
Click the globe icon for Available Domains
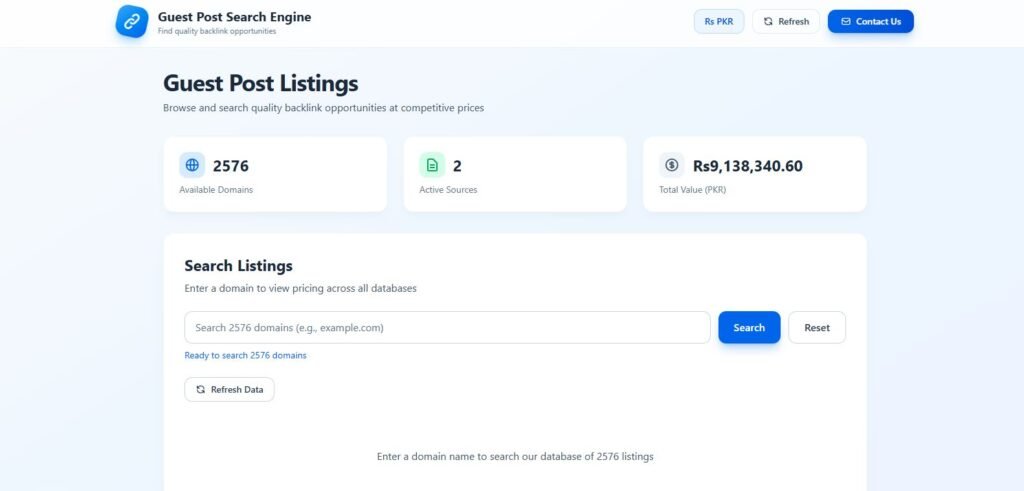coord(192,165)
